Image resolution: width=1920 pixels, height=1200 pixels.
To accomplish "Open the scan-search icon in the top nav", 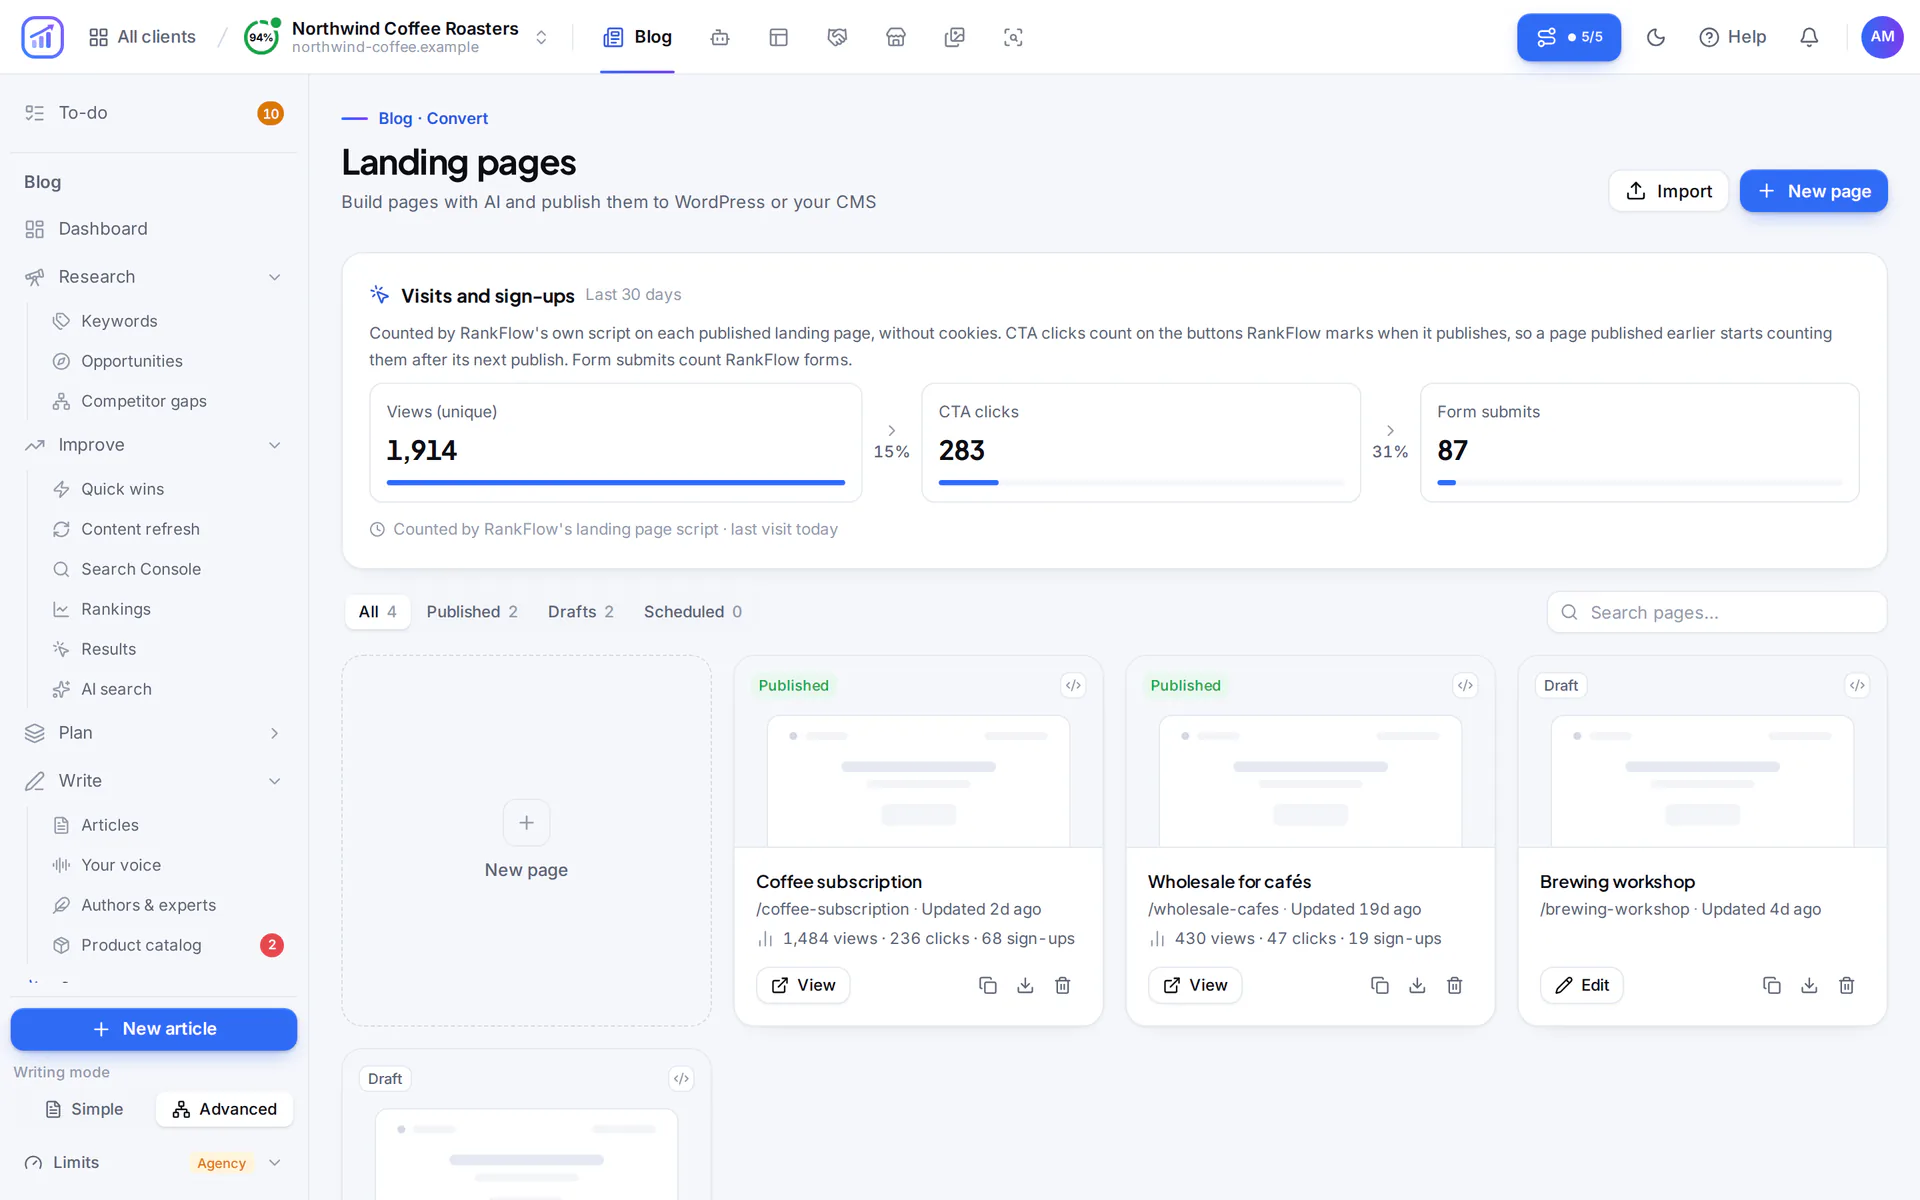I will 1013,37.
